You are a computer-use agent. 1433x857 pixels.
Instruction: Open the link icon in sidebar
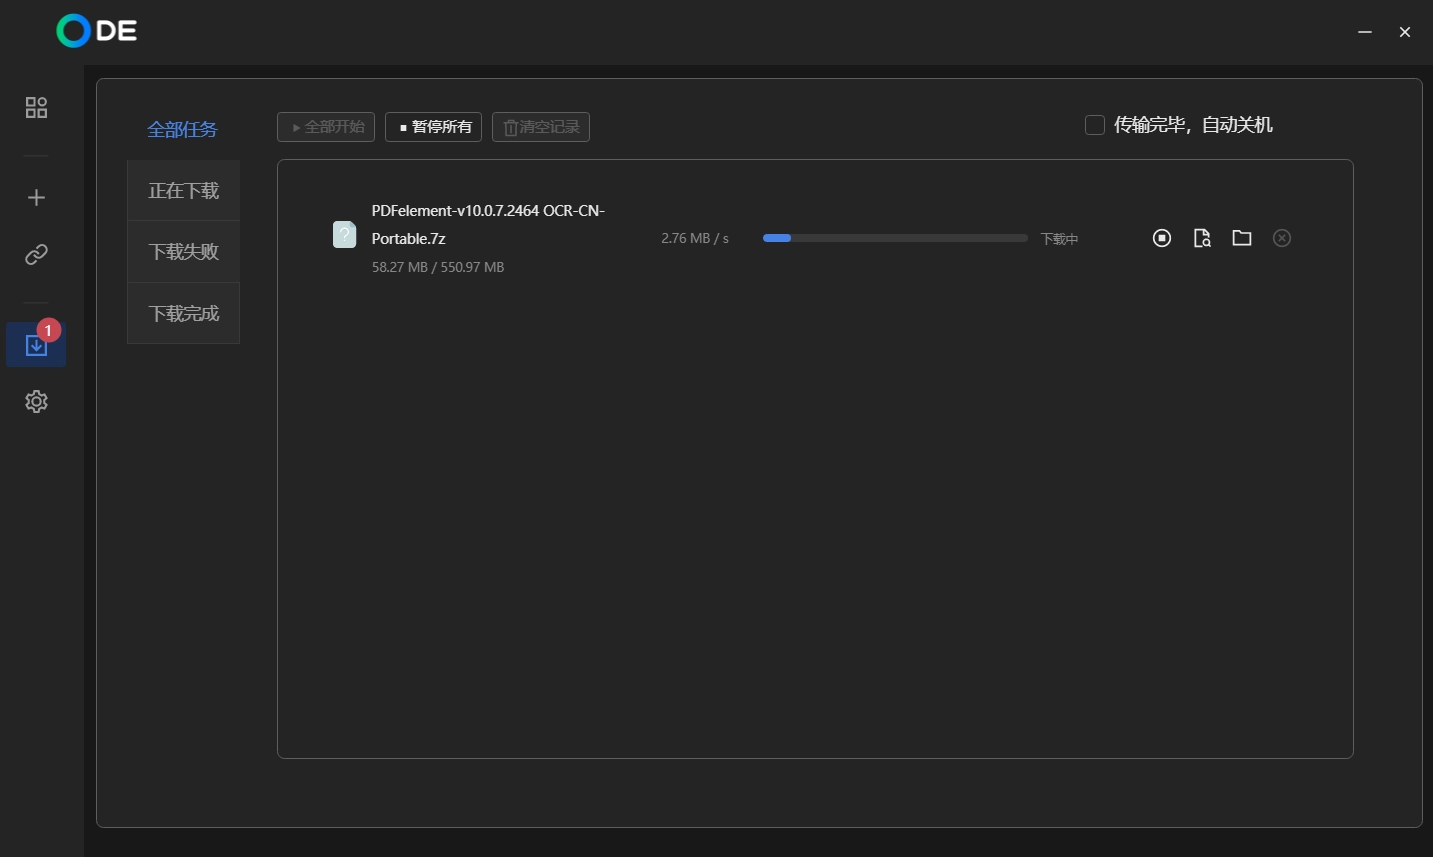pos(36,255)
